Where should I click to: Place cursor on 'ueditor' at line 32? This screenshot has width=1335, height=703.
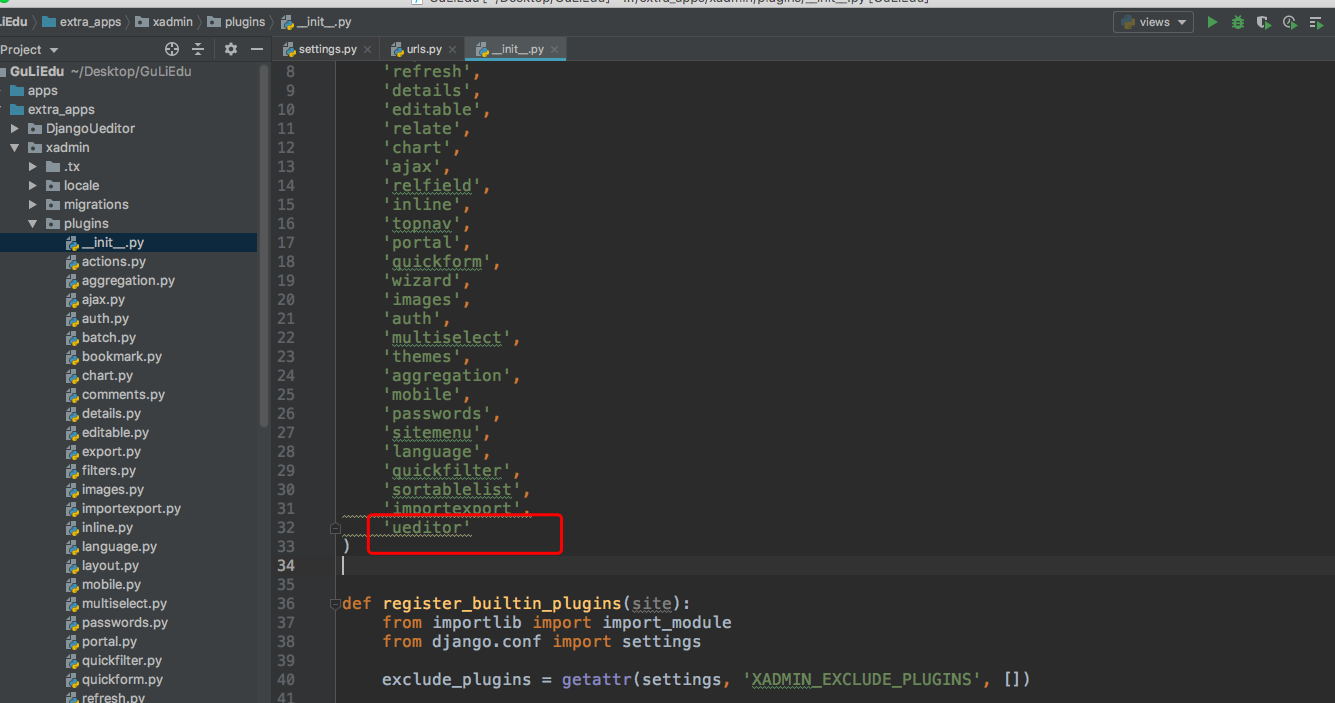(426, 527)
